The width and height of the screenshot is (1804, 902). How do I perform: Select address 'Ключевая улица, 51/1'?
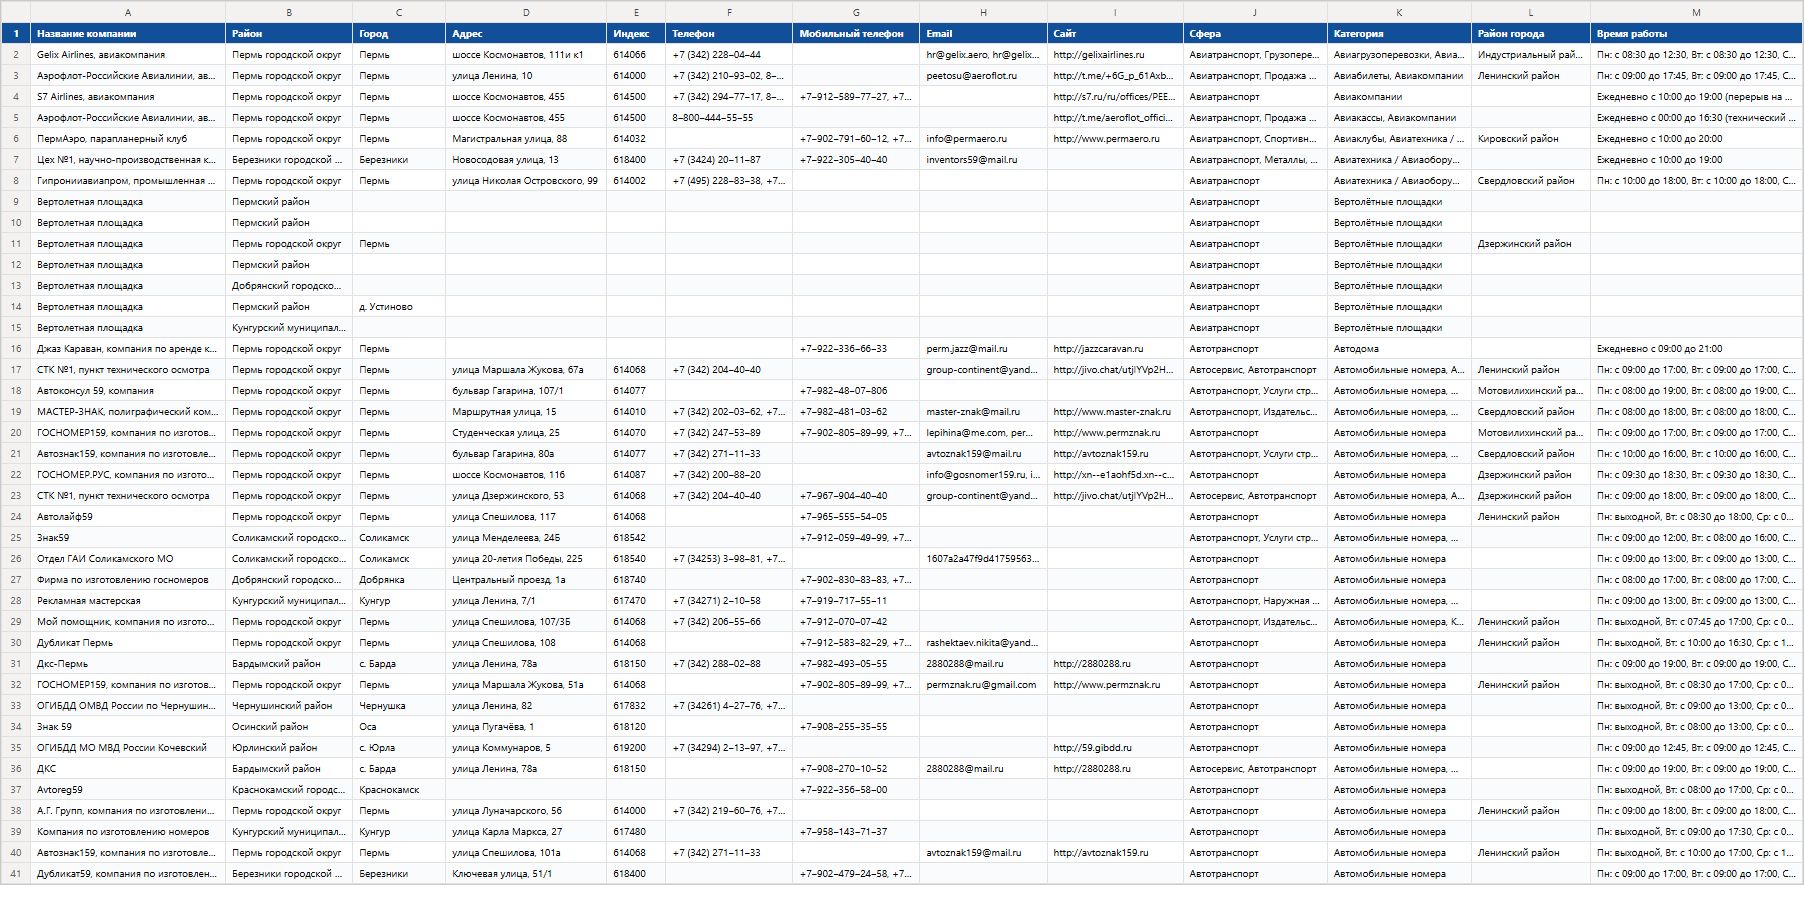click(526, 874)
